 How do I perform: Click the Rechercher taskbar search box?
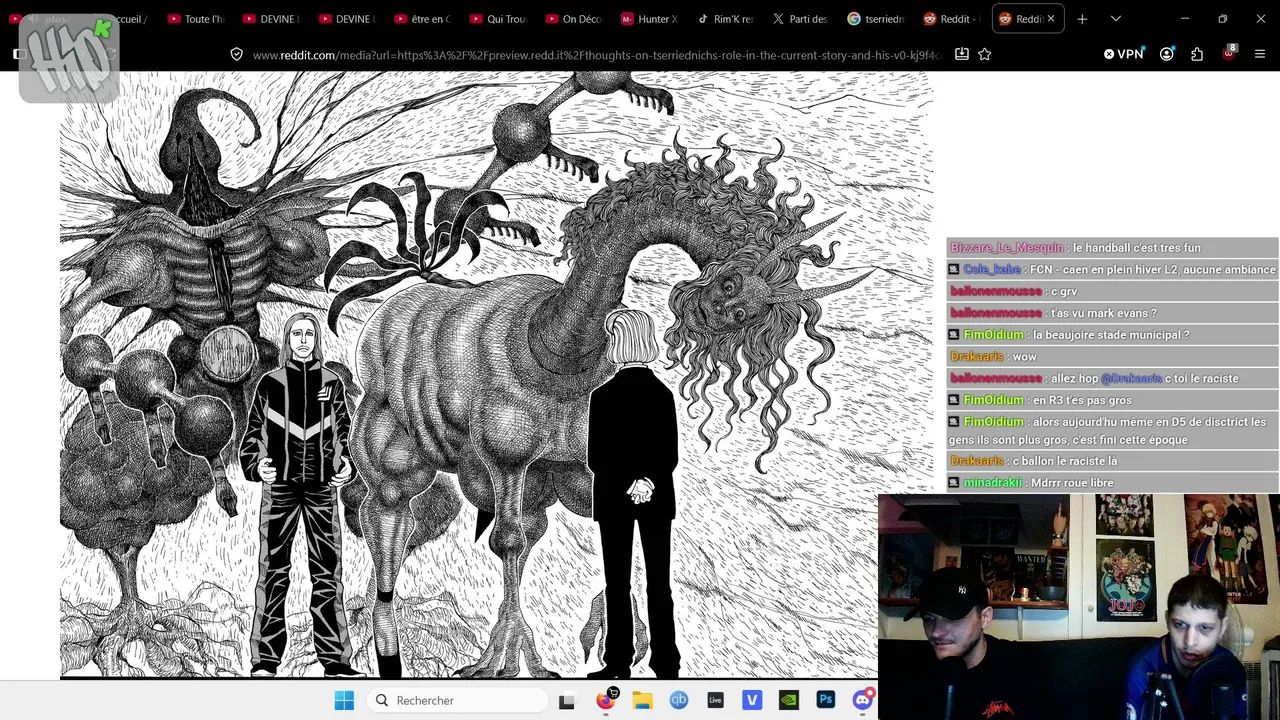(x=457, y=700)
